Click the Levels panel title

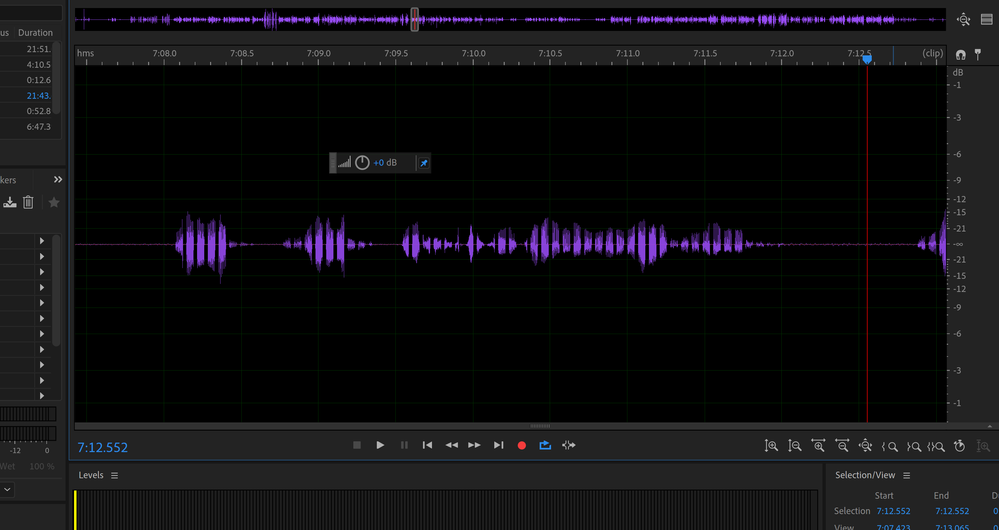point(91,475)
